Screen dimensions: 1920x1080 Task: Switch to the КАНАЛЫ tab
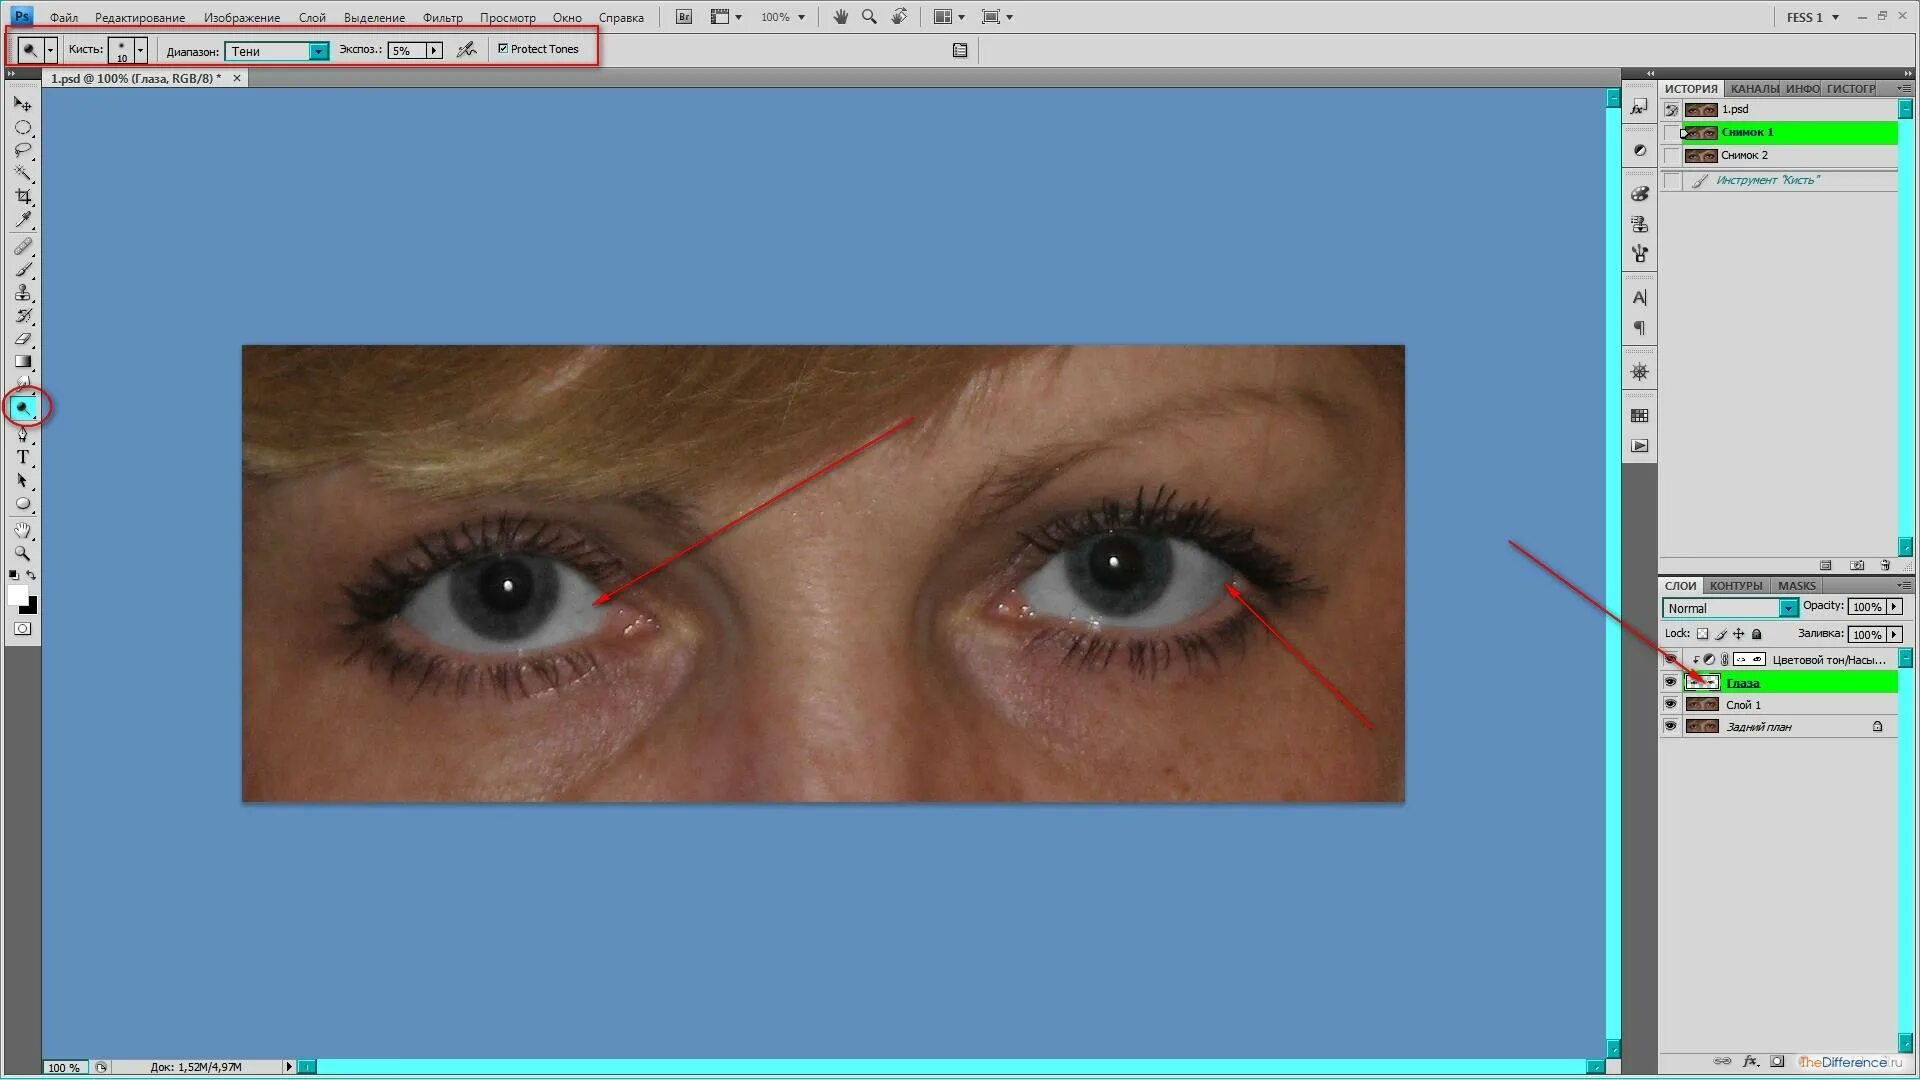click(x=1753, y=88)
